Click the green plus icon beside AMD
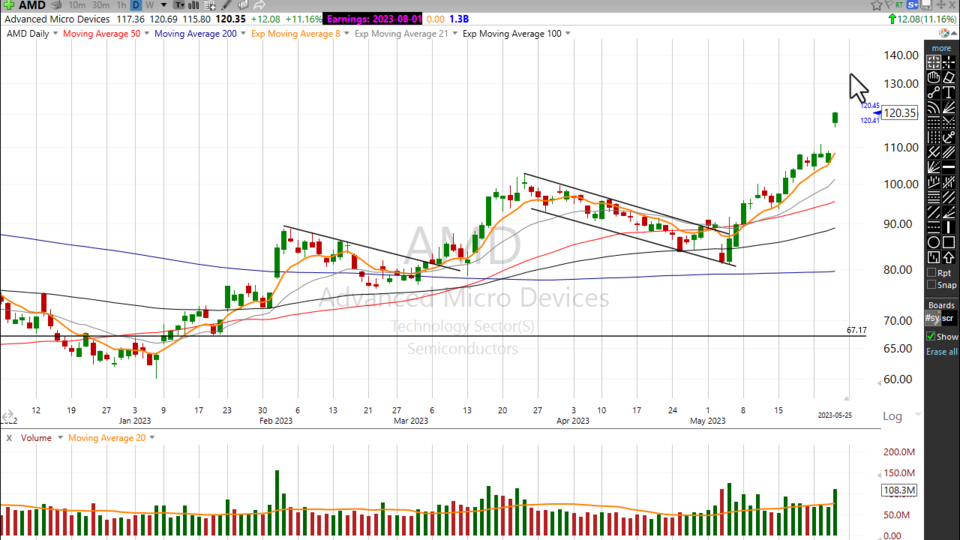This screenshot has height=540, width=960. [x=8, y=5]
